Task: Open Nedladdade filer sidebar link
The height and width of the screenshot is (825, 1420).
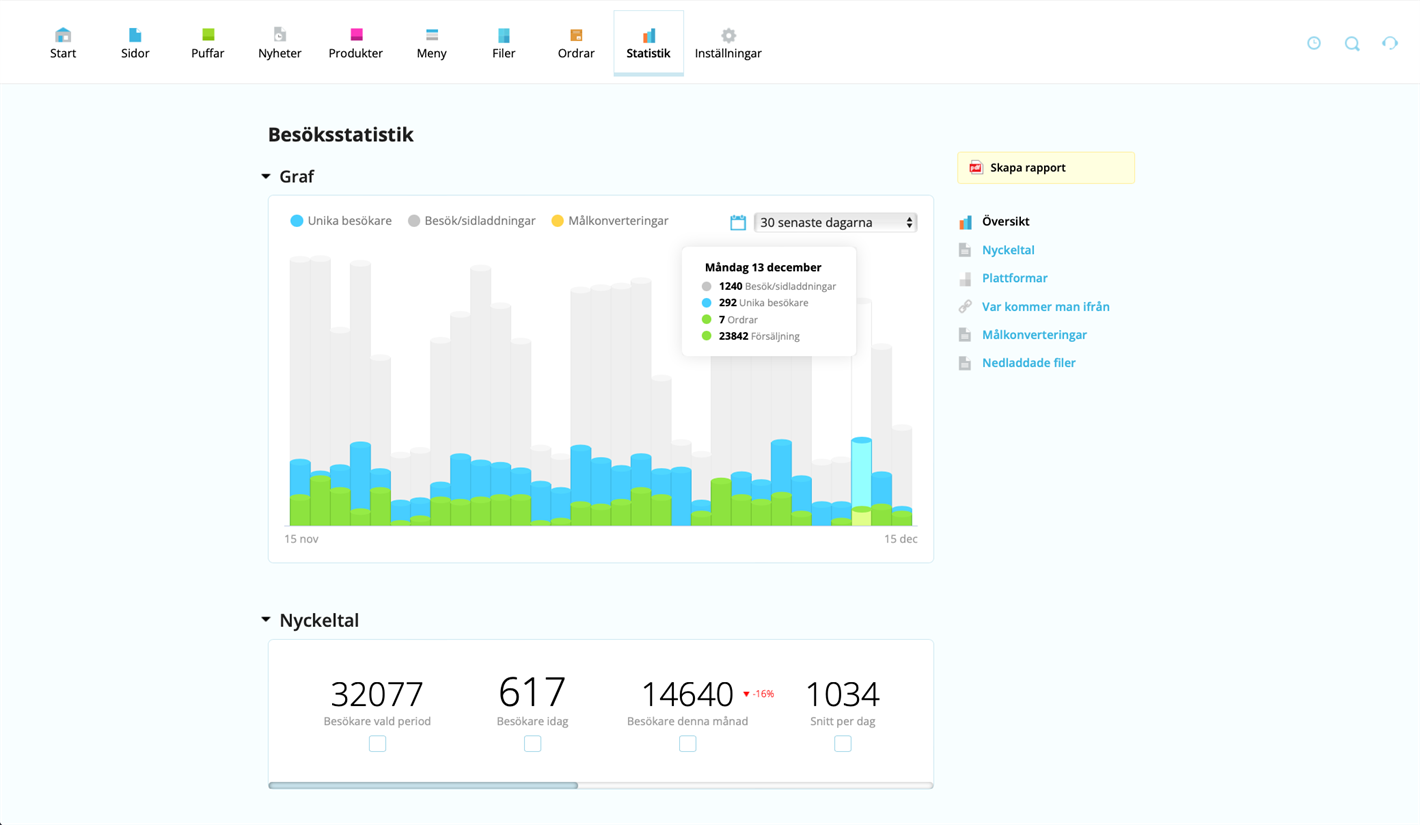Action: 1028,363
